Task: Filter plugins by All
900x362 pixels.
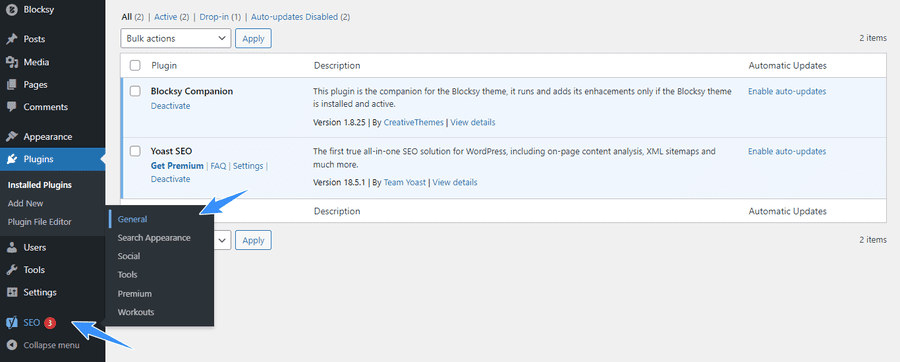Action: pyautogui.click(x=126, y=17)
